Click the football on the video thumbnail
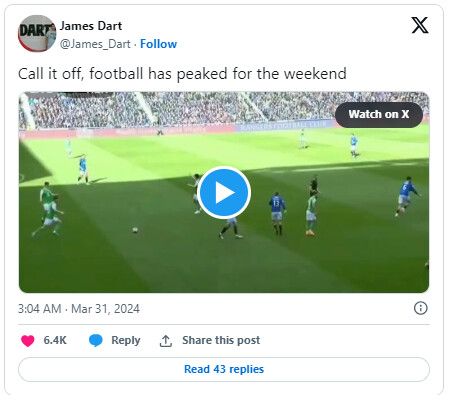Viewport: 449px width, 395px height. tap(135, 230)
